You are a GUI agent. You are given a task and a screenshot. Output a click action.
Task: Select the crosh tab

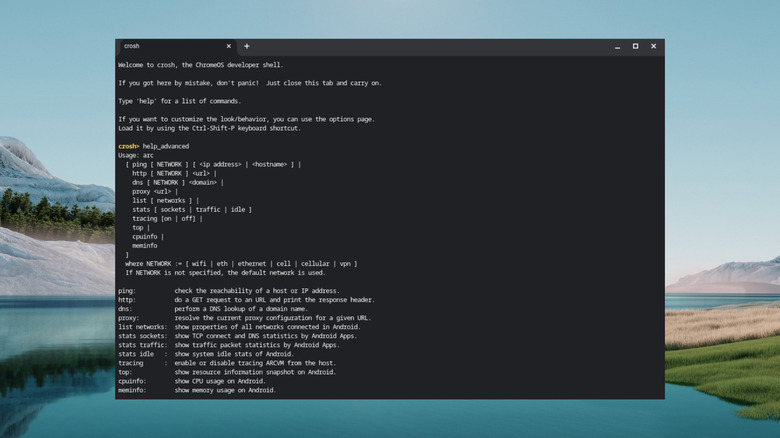170,46
